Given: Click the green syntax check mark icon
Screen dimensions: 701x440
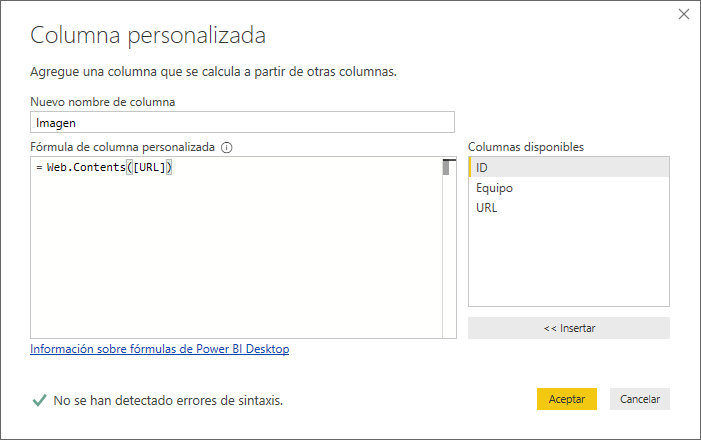Looking at the screenshot, I should tap(39, 400).
